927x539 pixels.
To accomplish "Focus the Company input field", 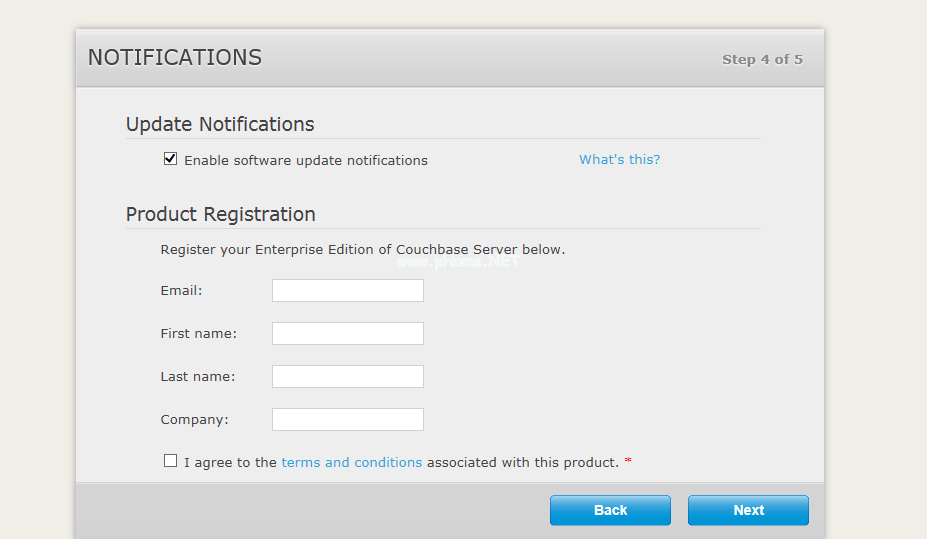I will 347,420.
